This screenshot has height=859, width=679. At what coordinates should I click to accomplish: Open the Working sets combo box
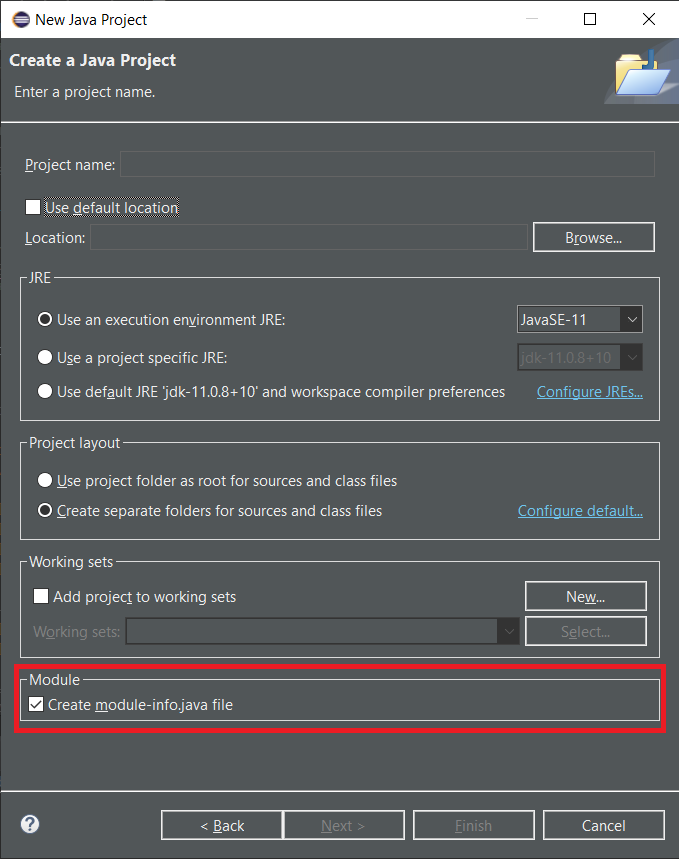(322, 631)
